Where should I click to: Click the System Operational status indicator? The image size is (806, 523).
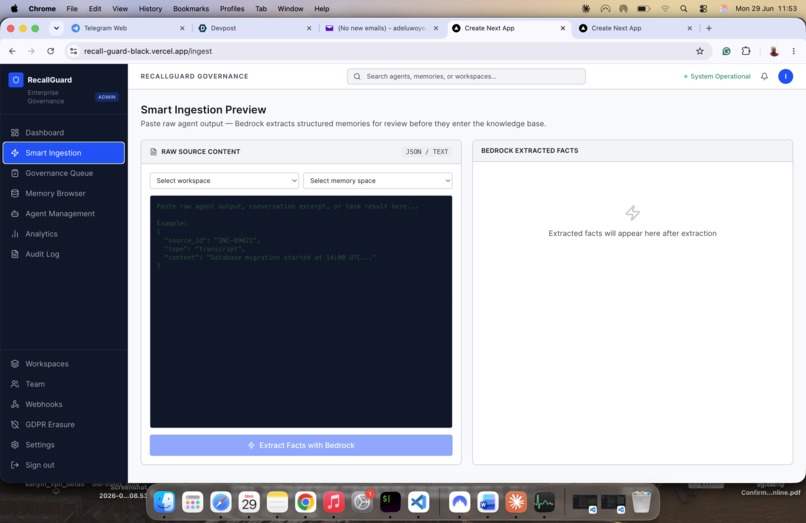(717, 76)
